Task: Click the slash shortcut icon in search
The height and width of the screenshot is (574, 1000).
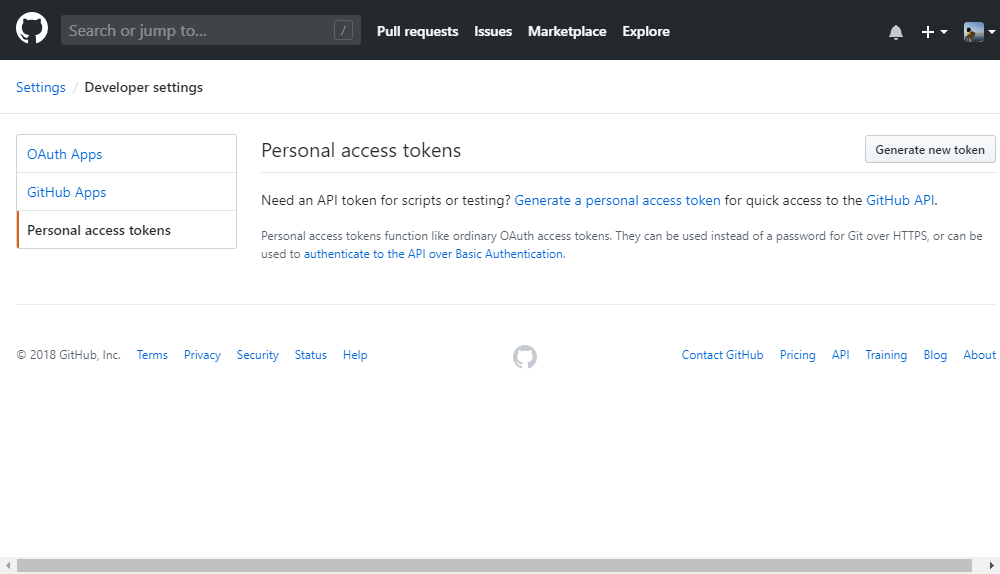Action: click(x=343, y=30)
